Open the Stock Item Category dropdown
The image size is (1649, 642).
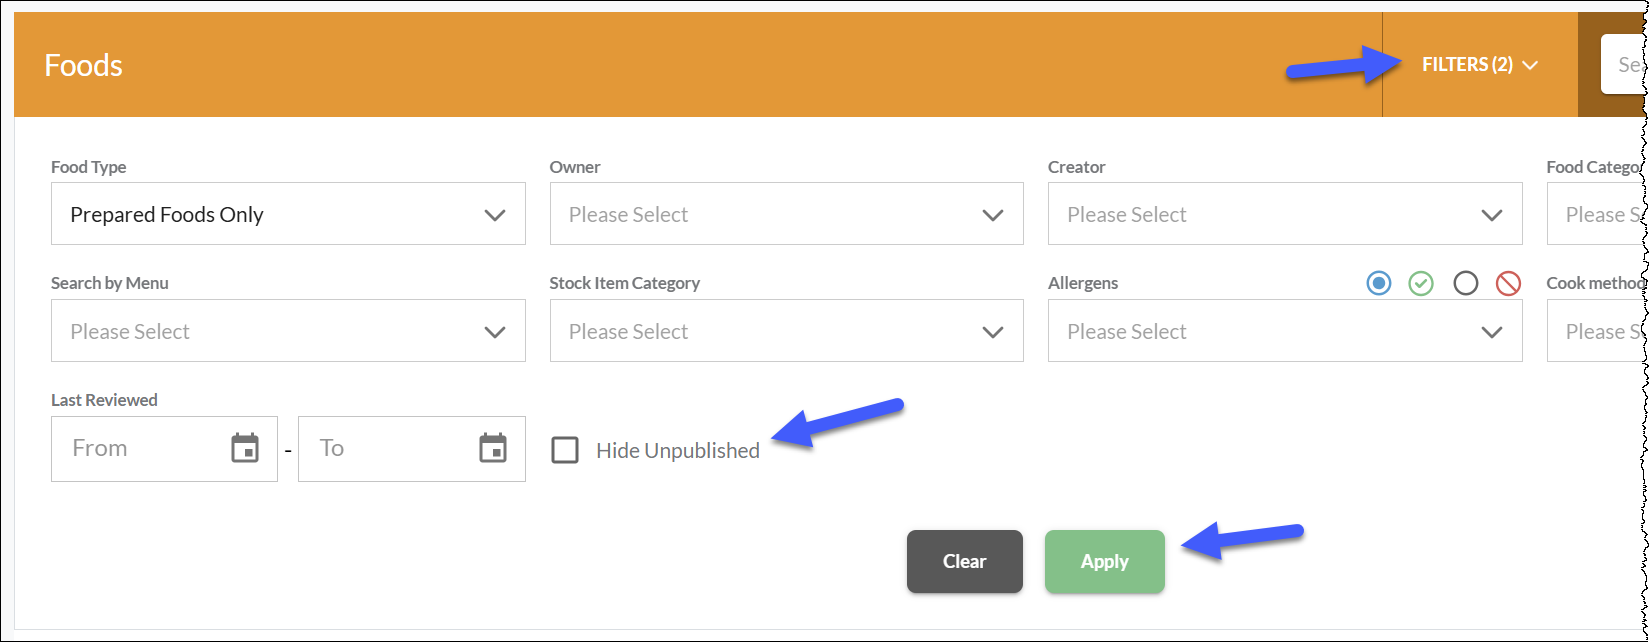pos(786,331)
